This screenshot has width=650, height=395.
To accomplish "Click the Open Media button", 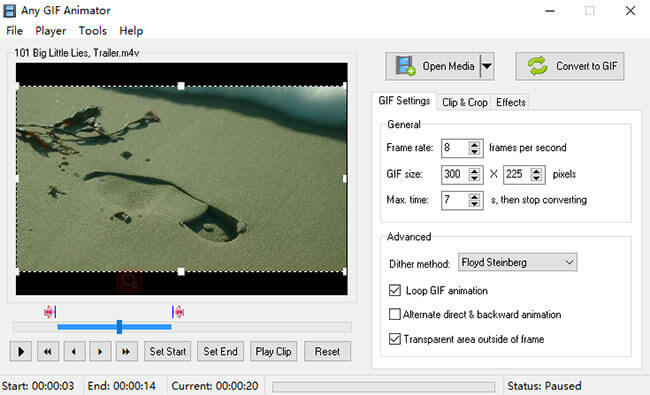I will [x=433, y=66].
